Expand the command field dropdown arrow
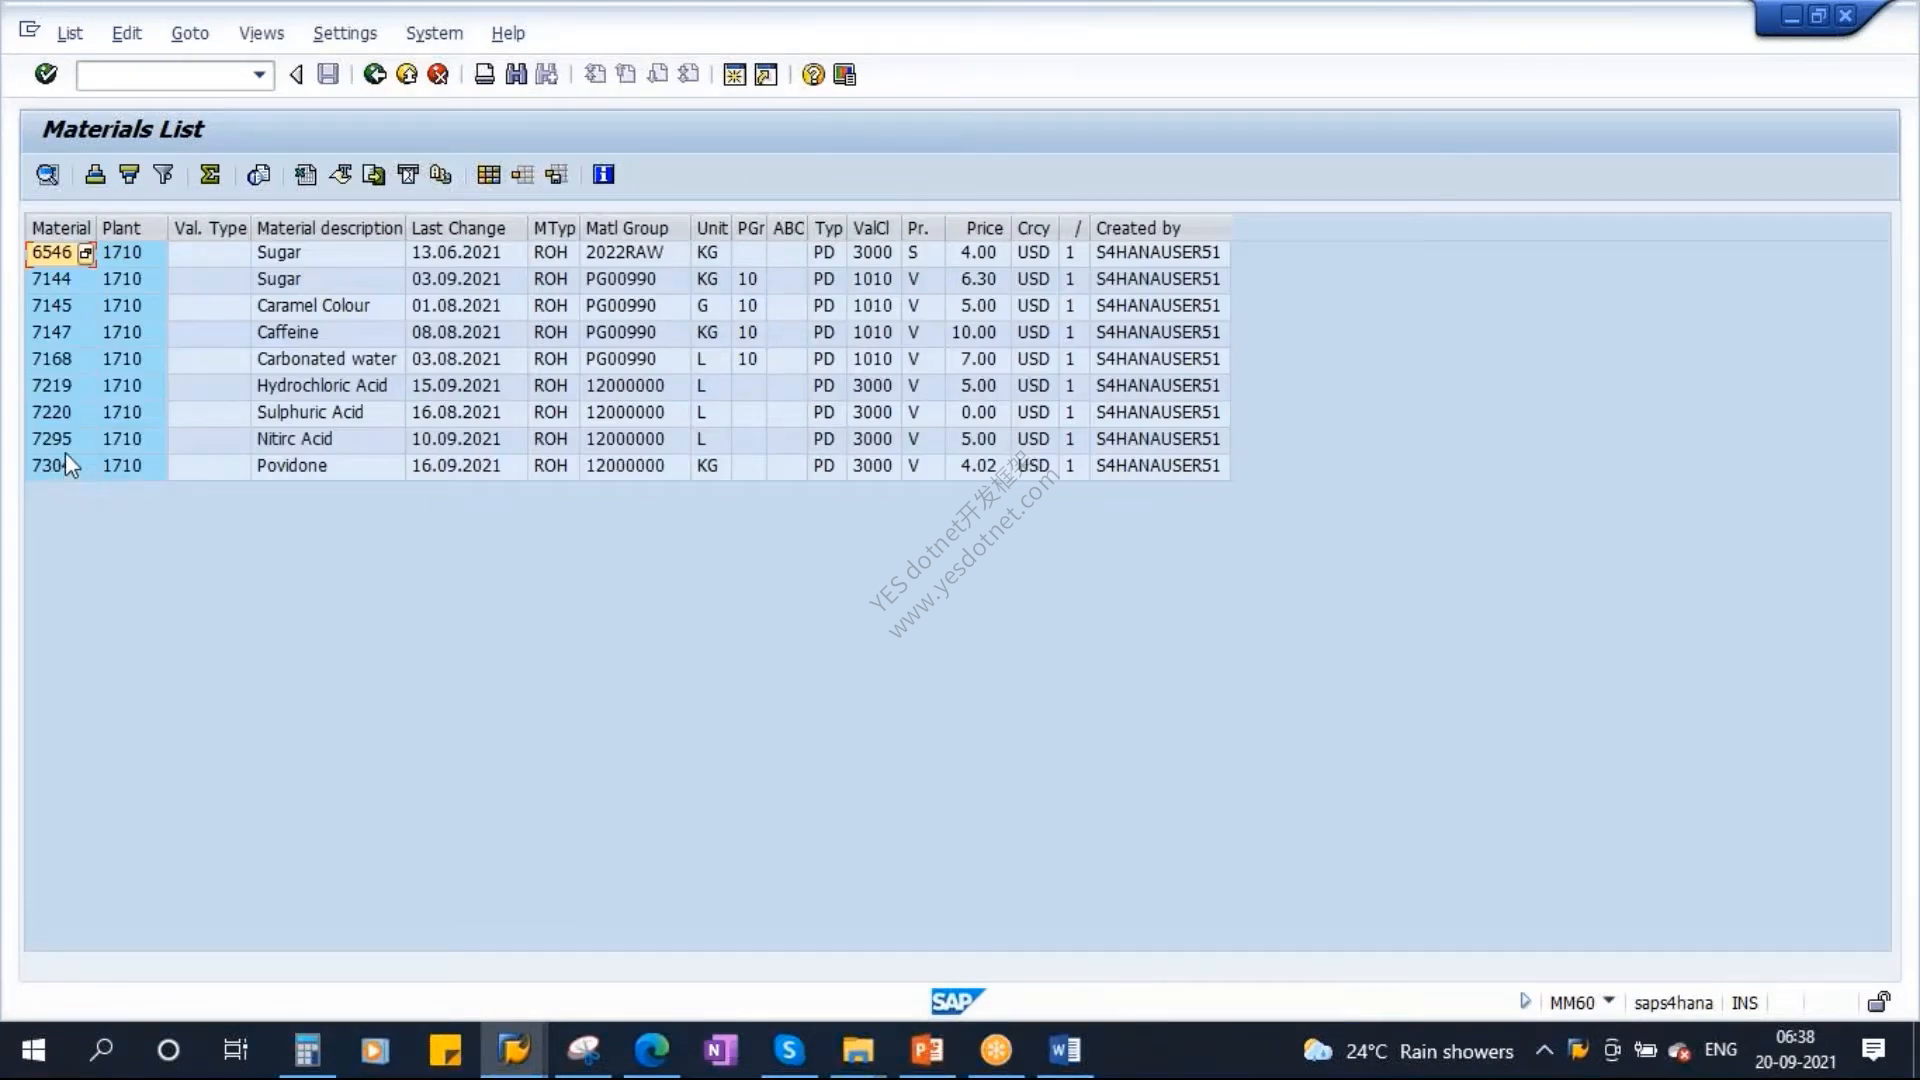Image resolution: width=1920 pixels, height=1080 pixels. pyautogui.click(x=259, y=75)
